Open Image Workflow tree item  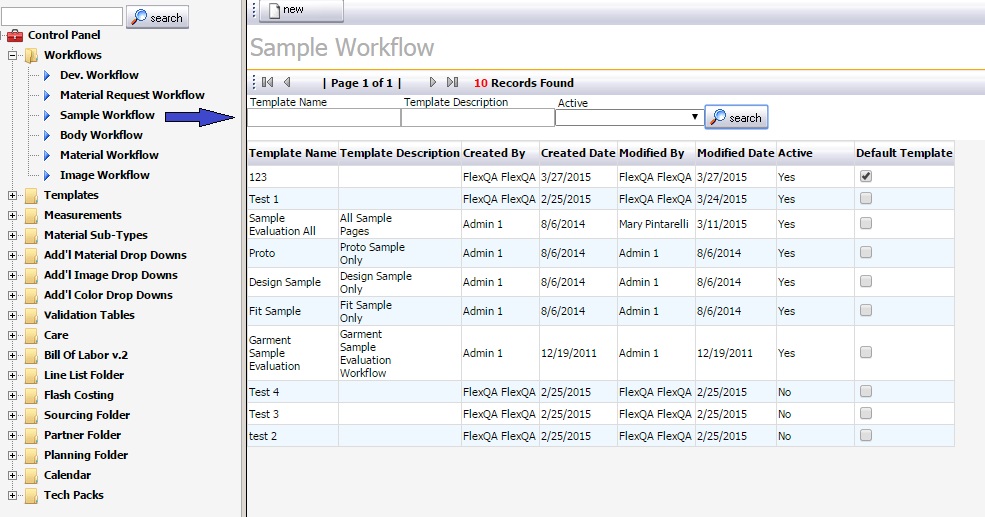tap(104, 175)
